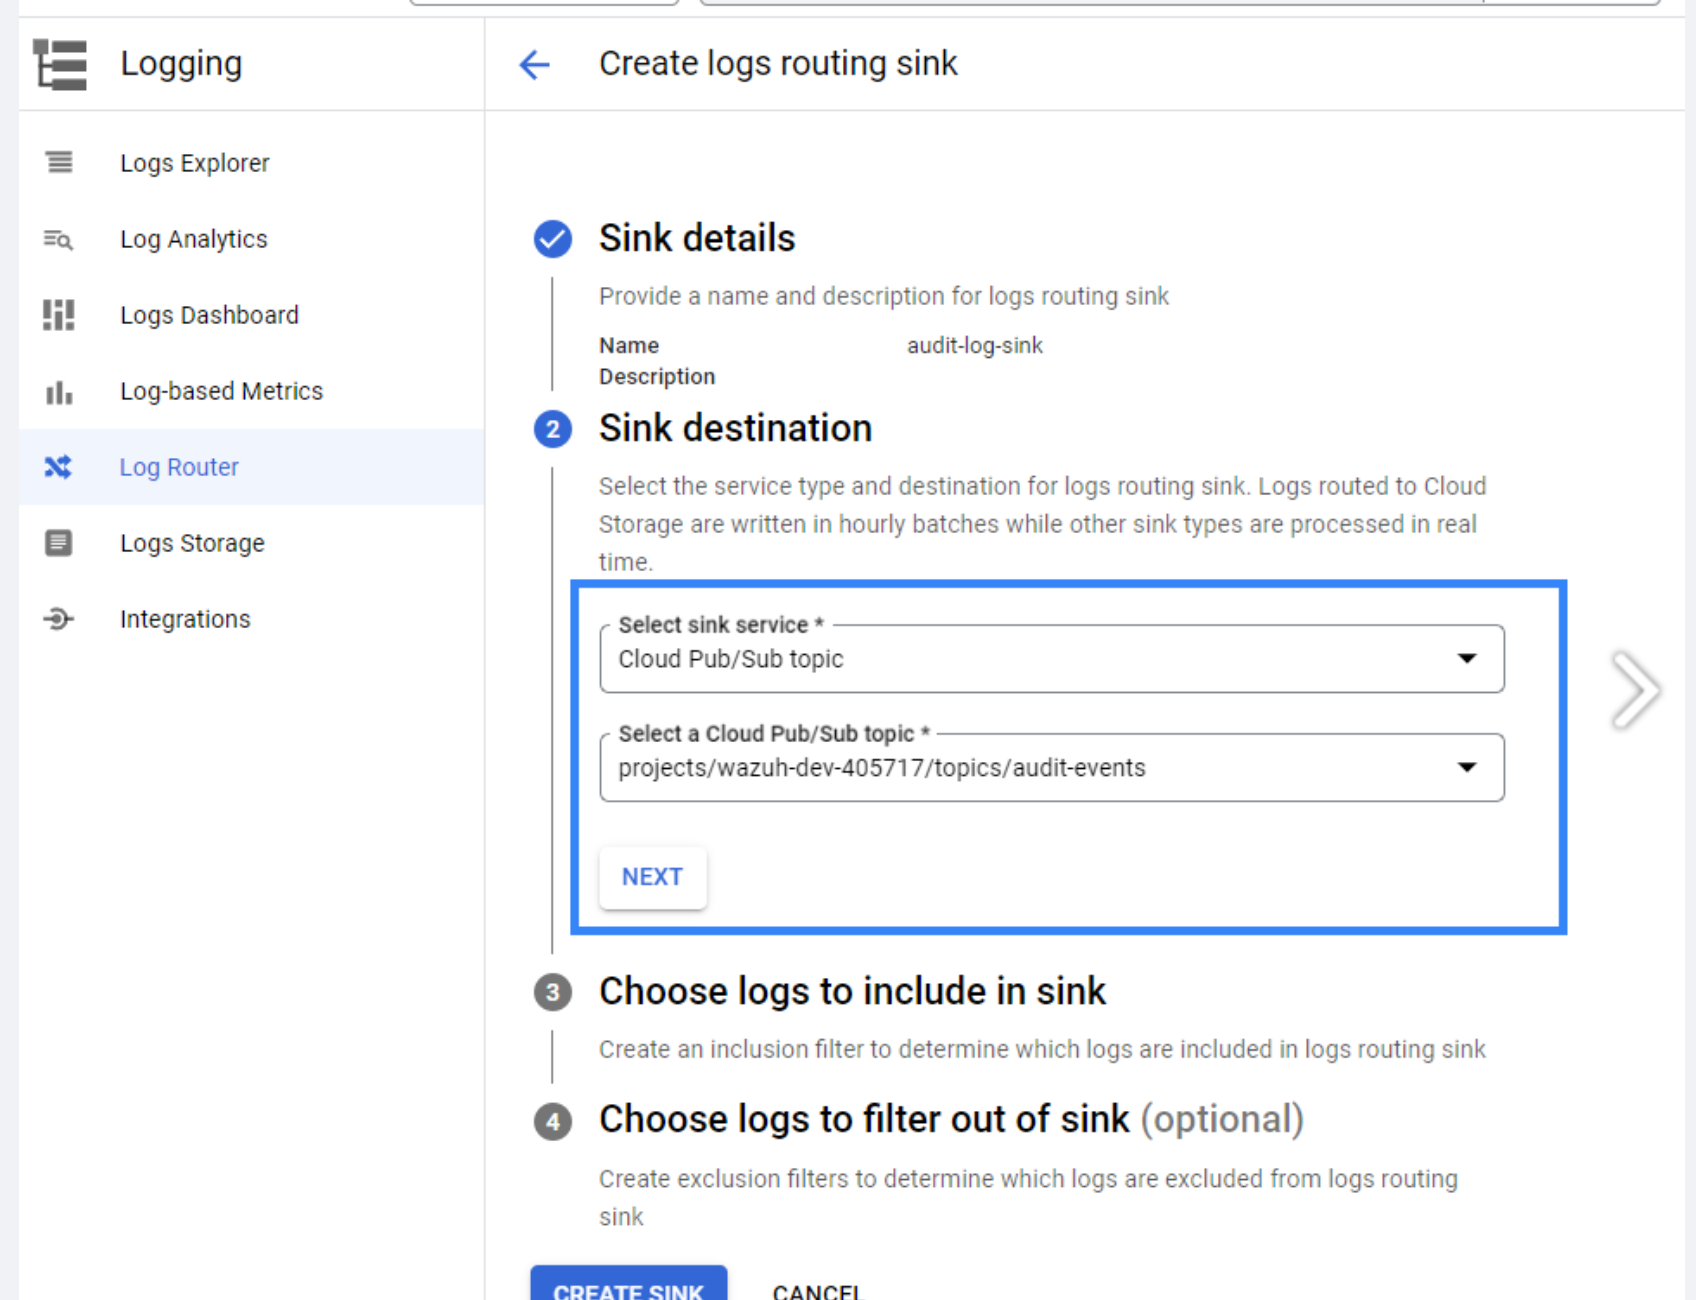Open Logs Storage in the sidebar
This screenshot has width=1696, height=1300.
[252, 543]
